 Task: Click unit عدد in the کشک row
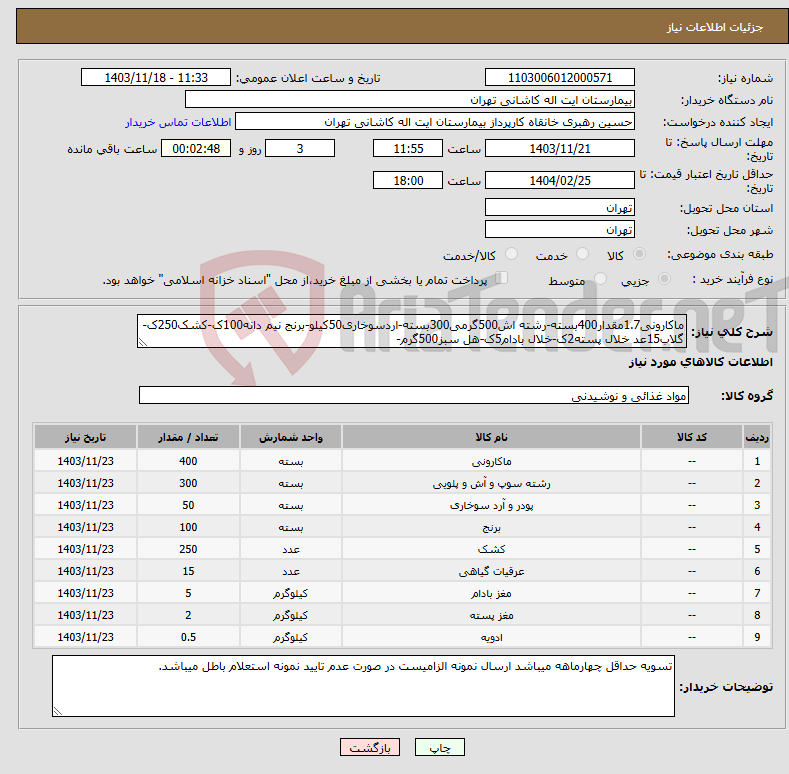(x=291, y=549)
